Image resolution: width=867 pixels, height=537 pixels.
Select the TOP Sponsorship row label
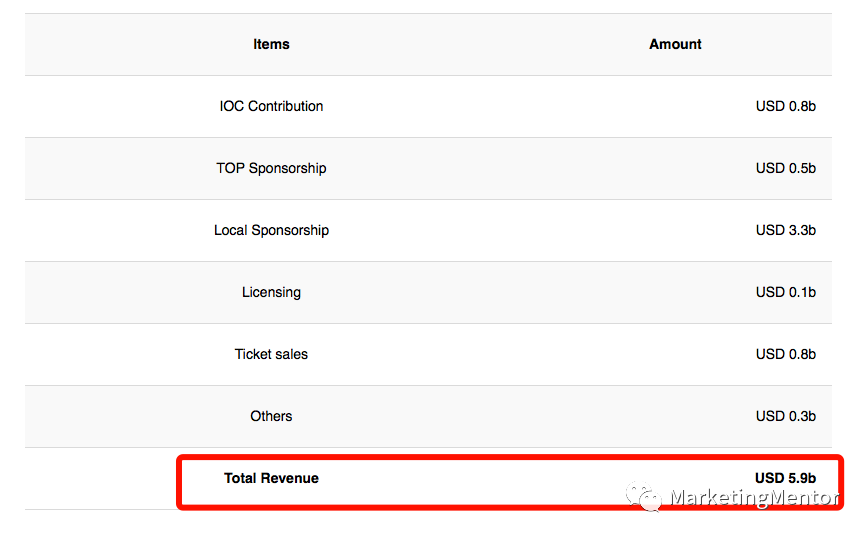tap(271, 168)
